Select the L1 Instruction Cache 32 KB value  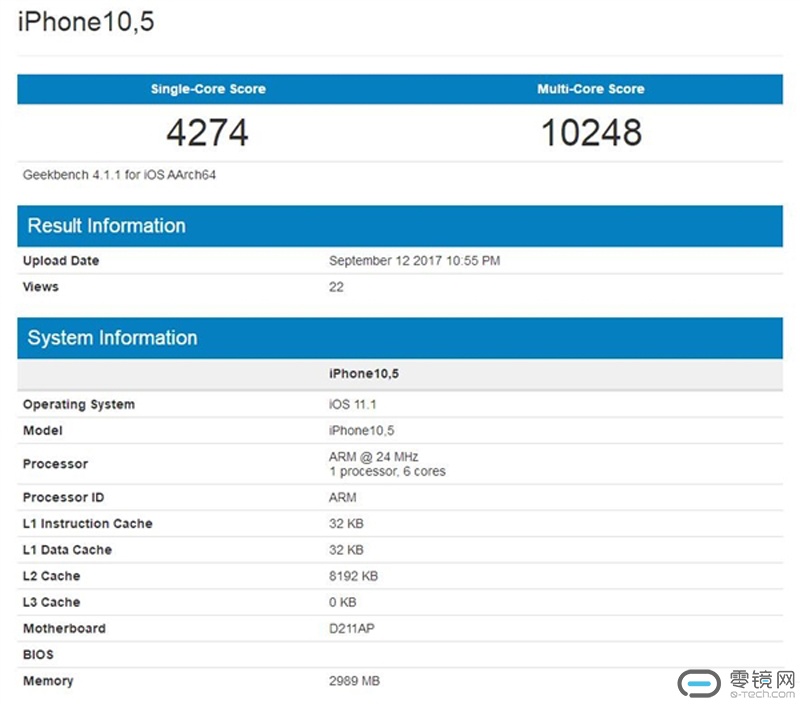(346, 524)
